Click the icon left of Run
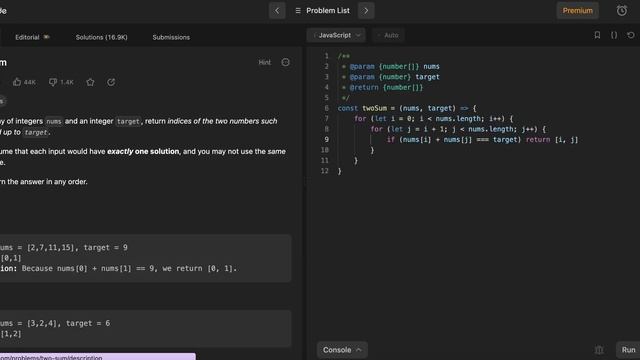This screenshot has width=640, height=360. (599, 350)
